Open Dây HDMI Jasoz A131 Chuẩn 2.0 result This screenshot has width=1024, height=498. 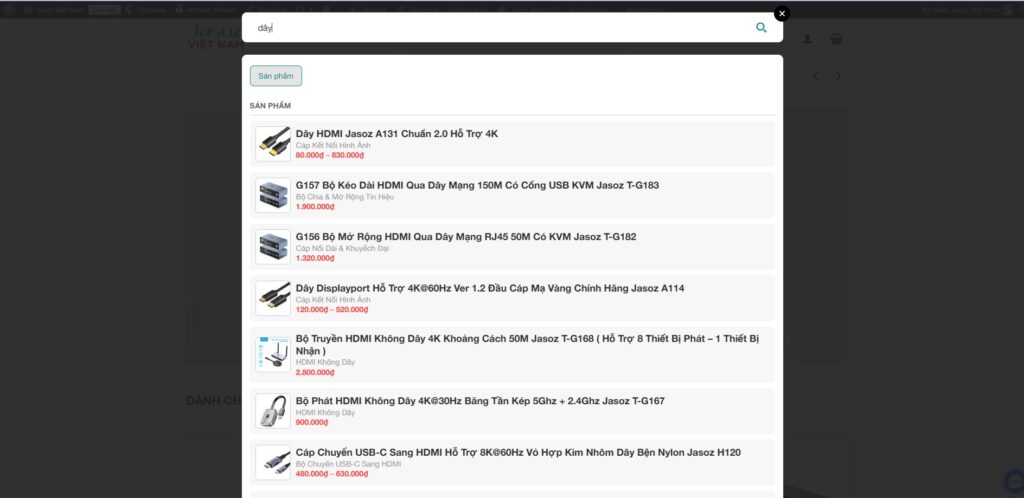(512, 144)
